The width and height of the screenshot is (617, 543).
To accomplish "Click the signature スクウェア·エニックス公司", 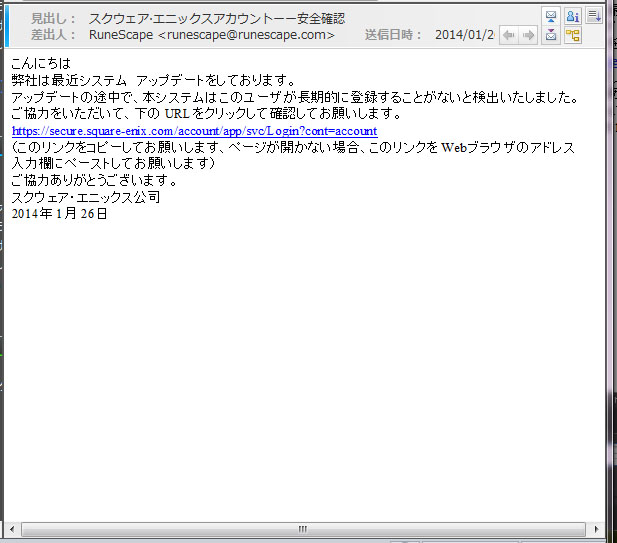I will tap(86, 197).
